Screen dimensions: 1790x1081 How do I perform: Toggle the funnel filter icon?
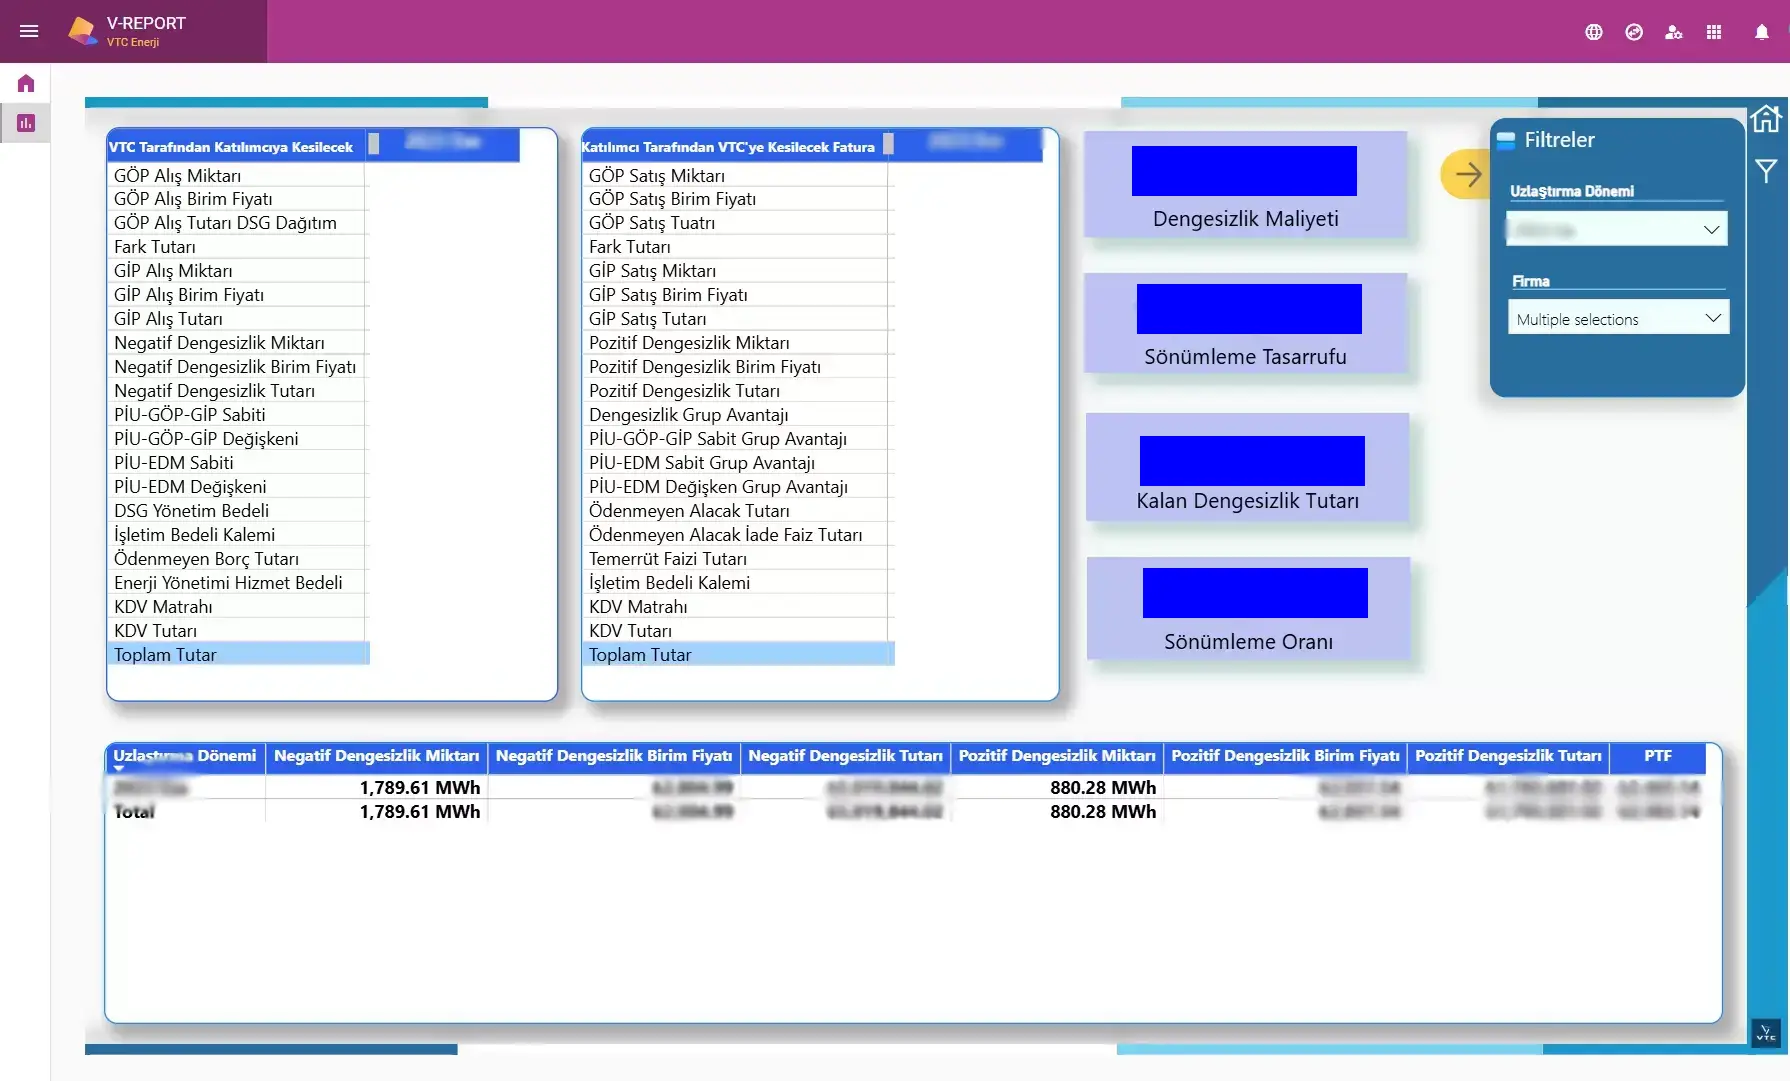(x=1766, y=171)
